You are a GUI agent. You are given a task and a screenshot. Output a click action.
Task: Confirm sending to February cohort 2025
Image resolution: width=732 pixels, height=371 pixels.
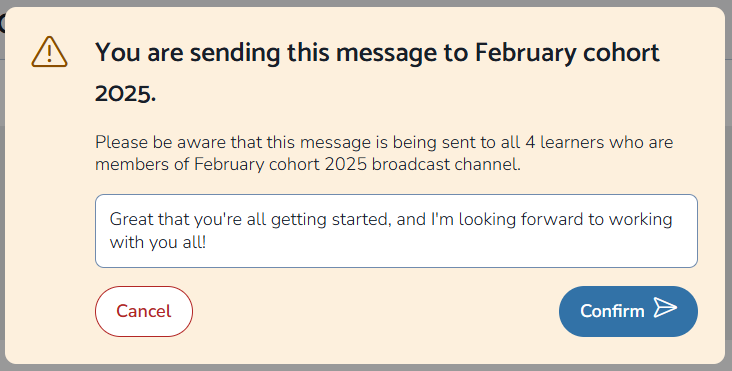628,311
